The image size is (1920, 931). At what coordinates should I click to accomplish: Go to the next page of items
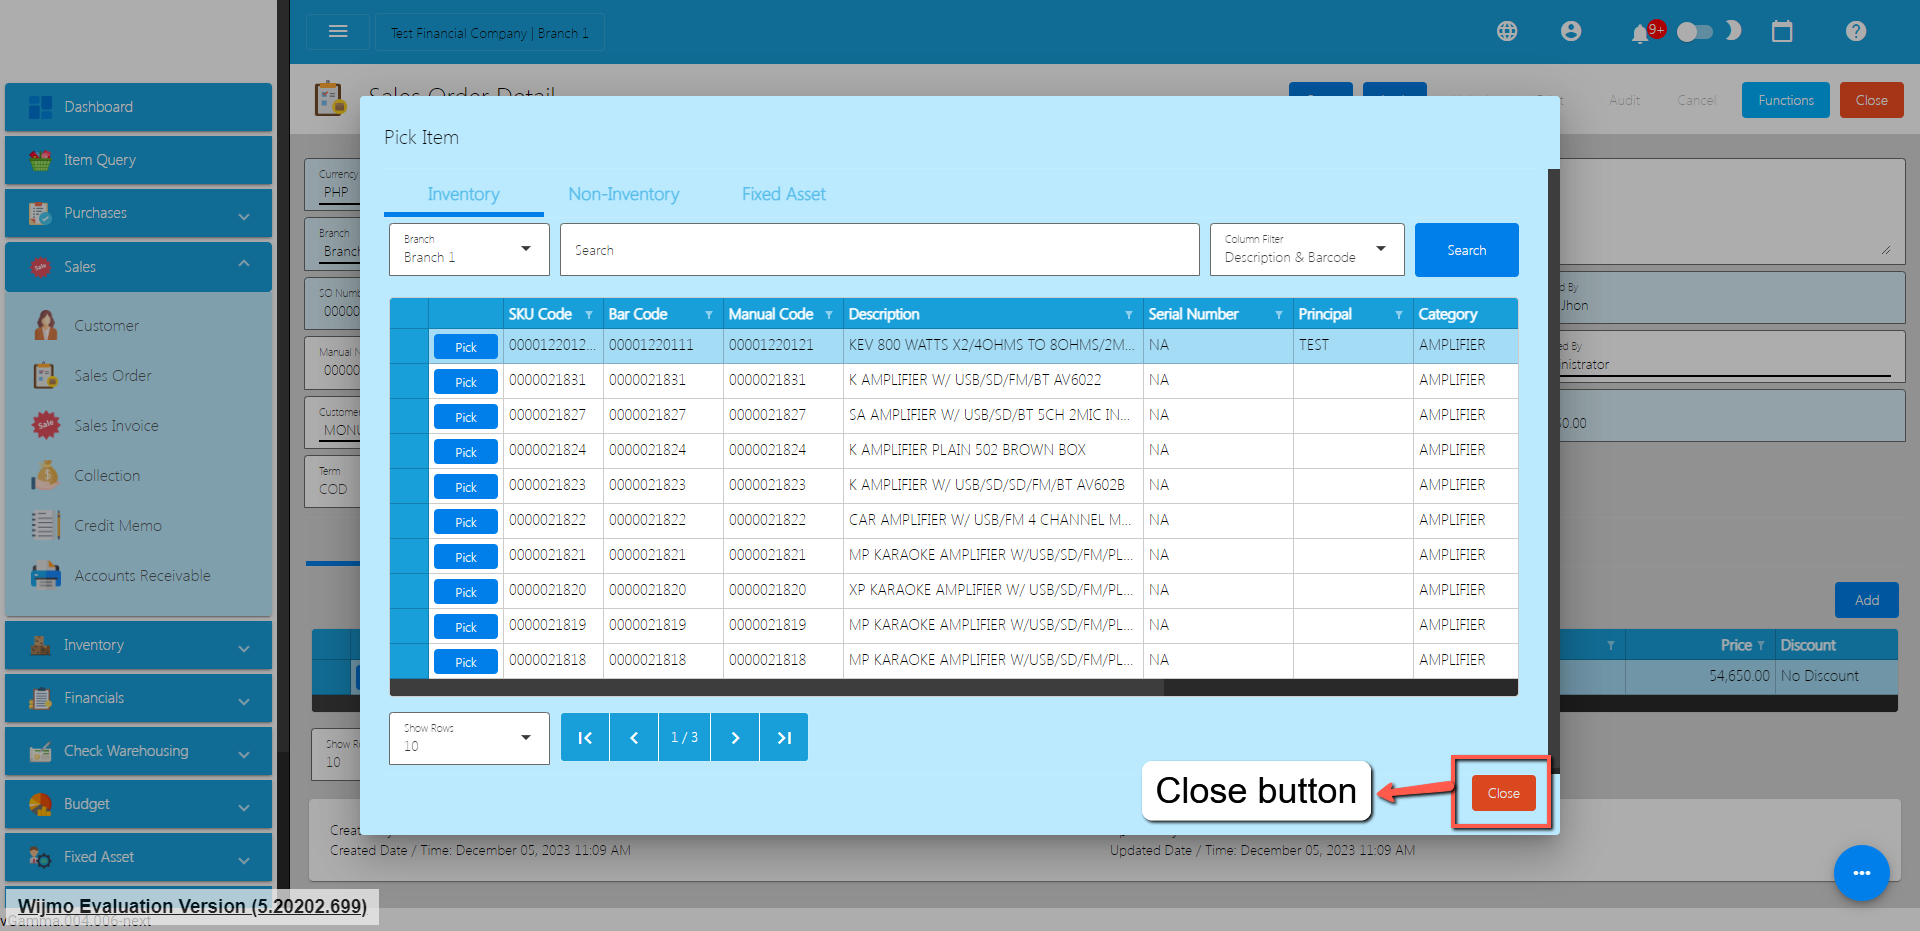735,738
